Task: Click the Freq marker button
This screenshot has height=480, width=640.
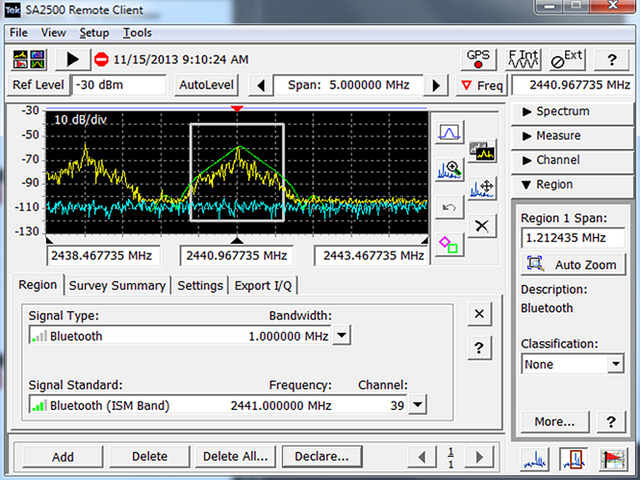Action: point(482,85)
